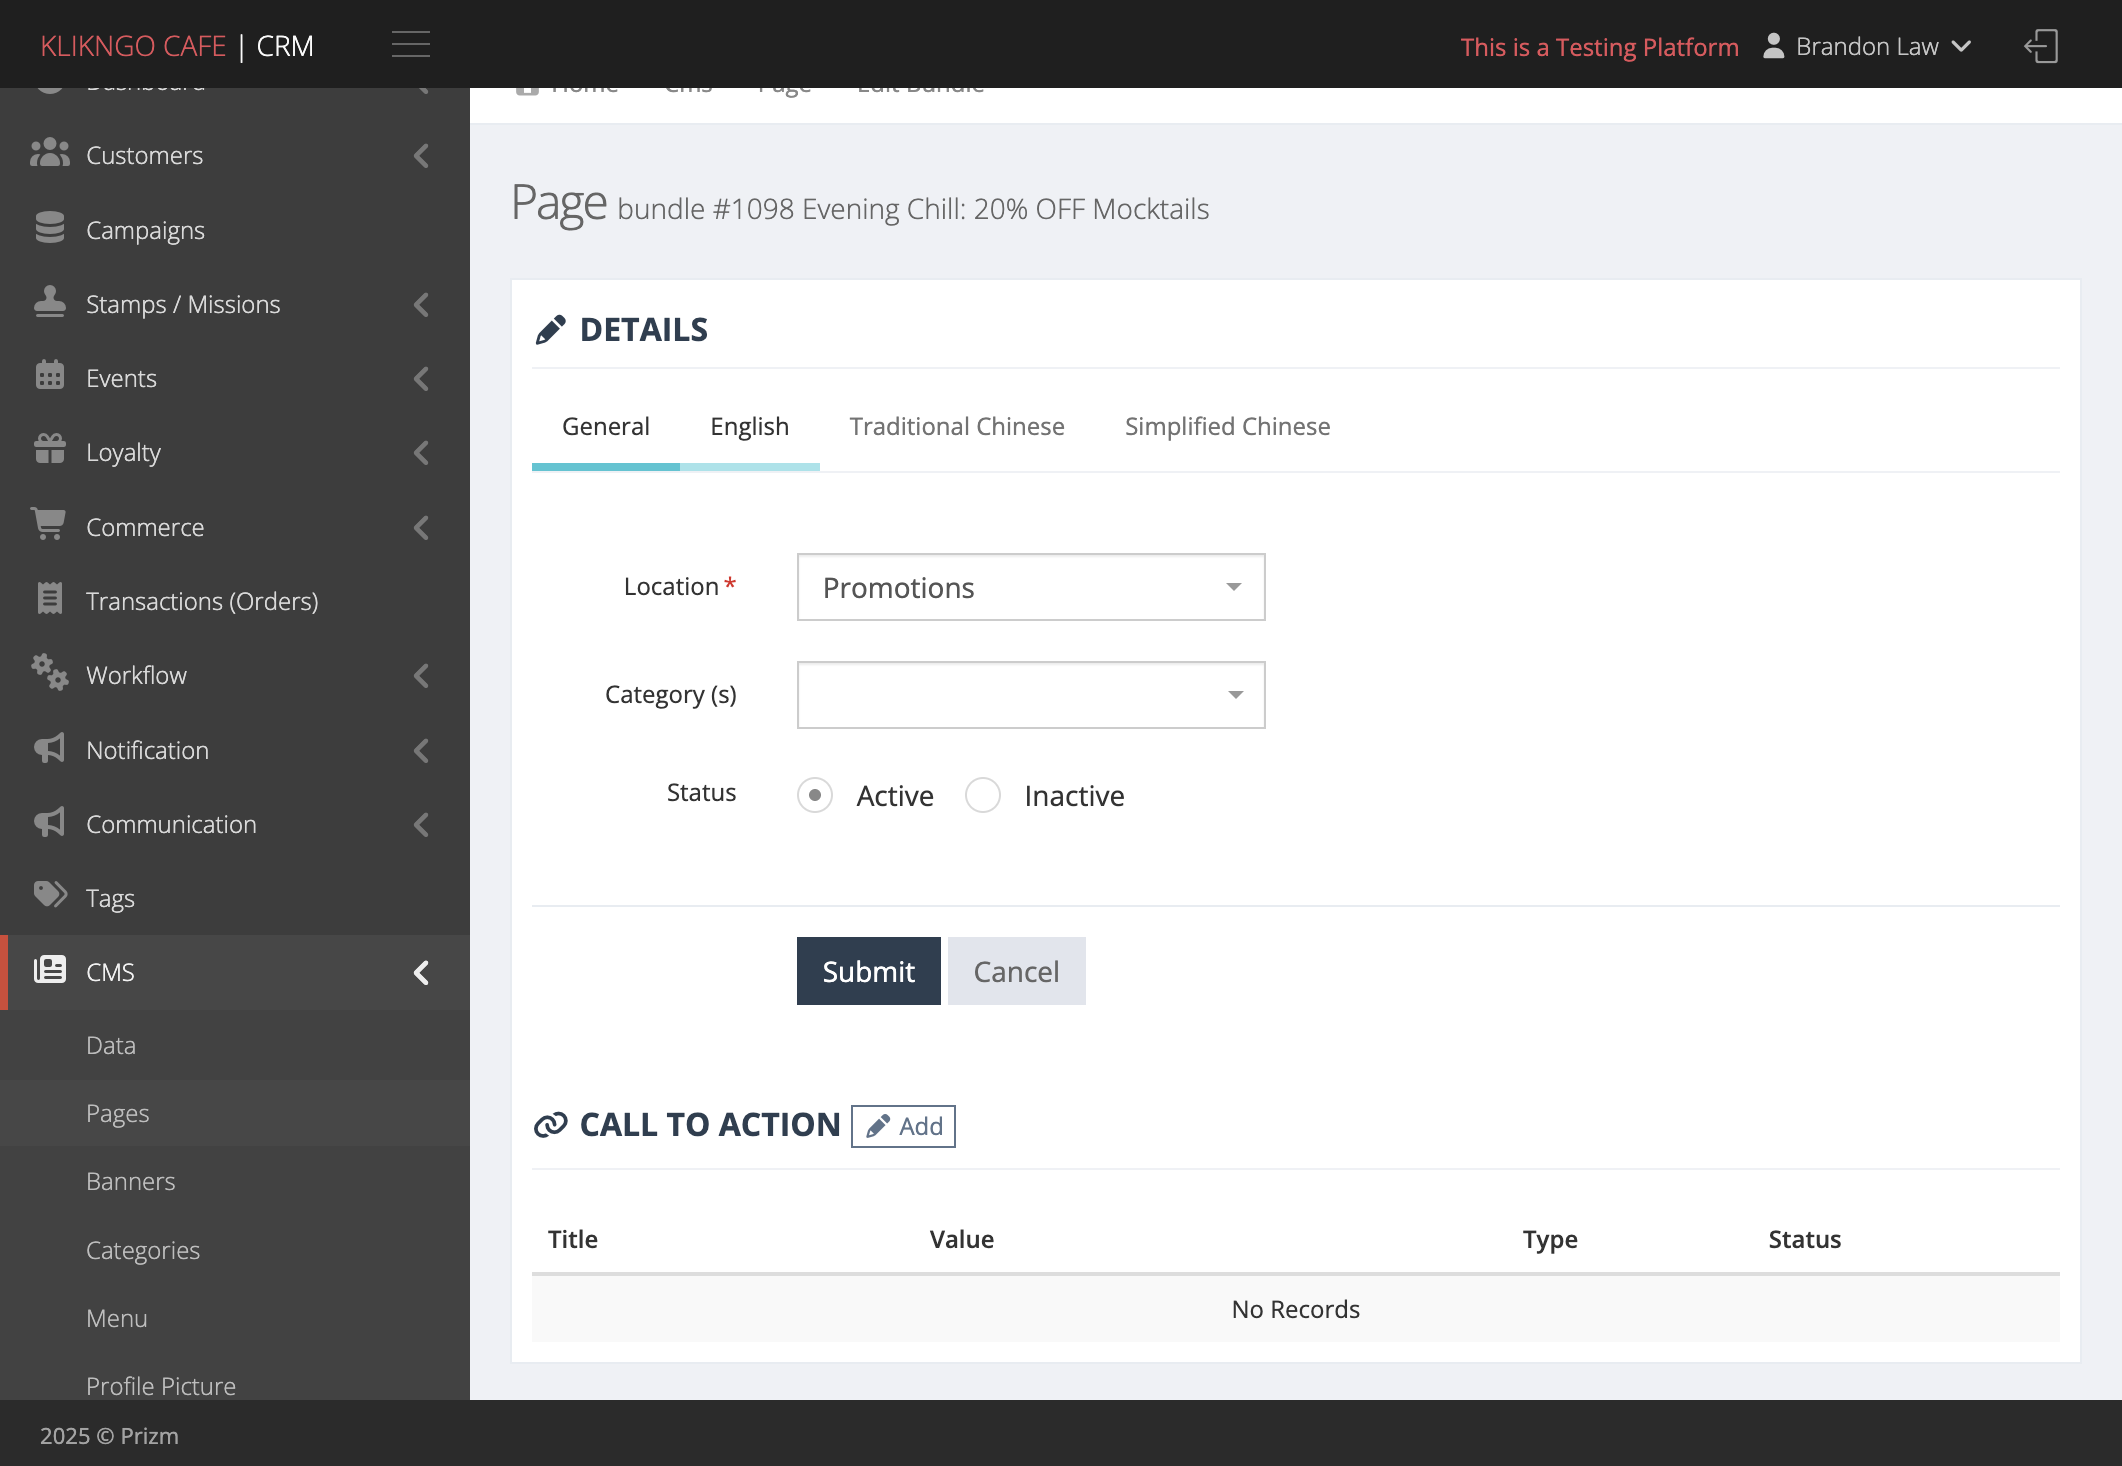Click the Tags icon in sidebar
The height and width of the screenshot is (1466, 2122).
pyautogui.click(x=50, y=895)
